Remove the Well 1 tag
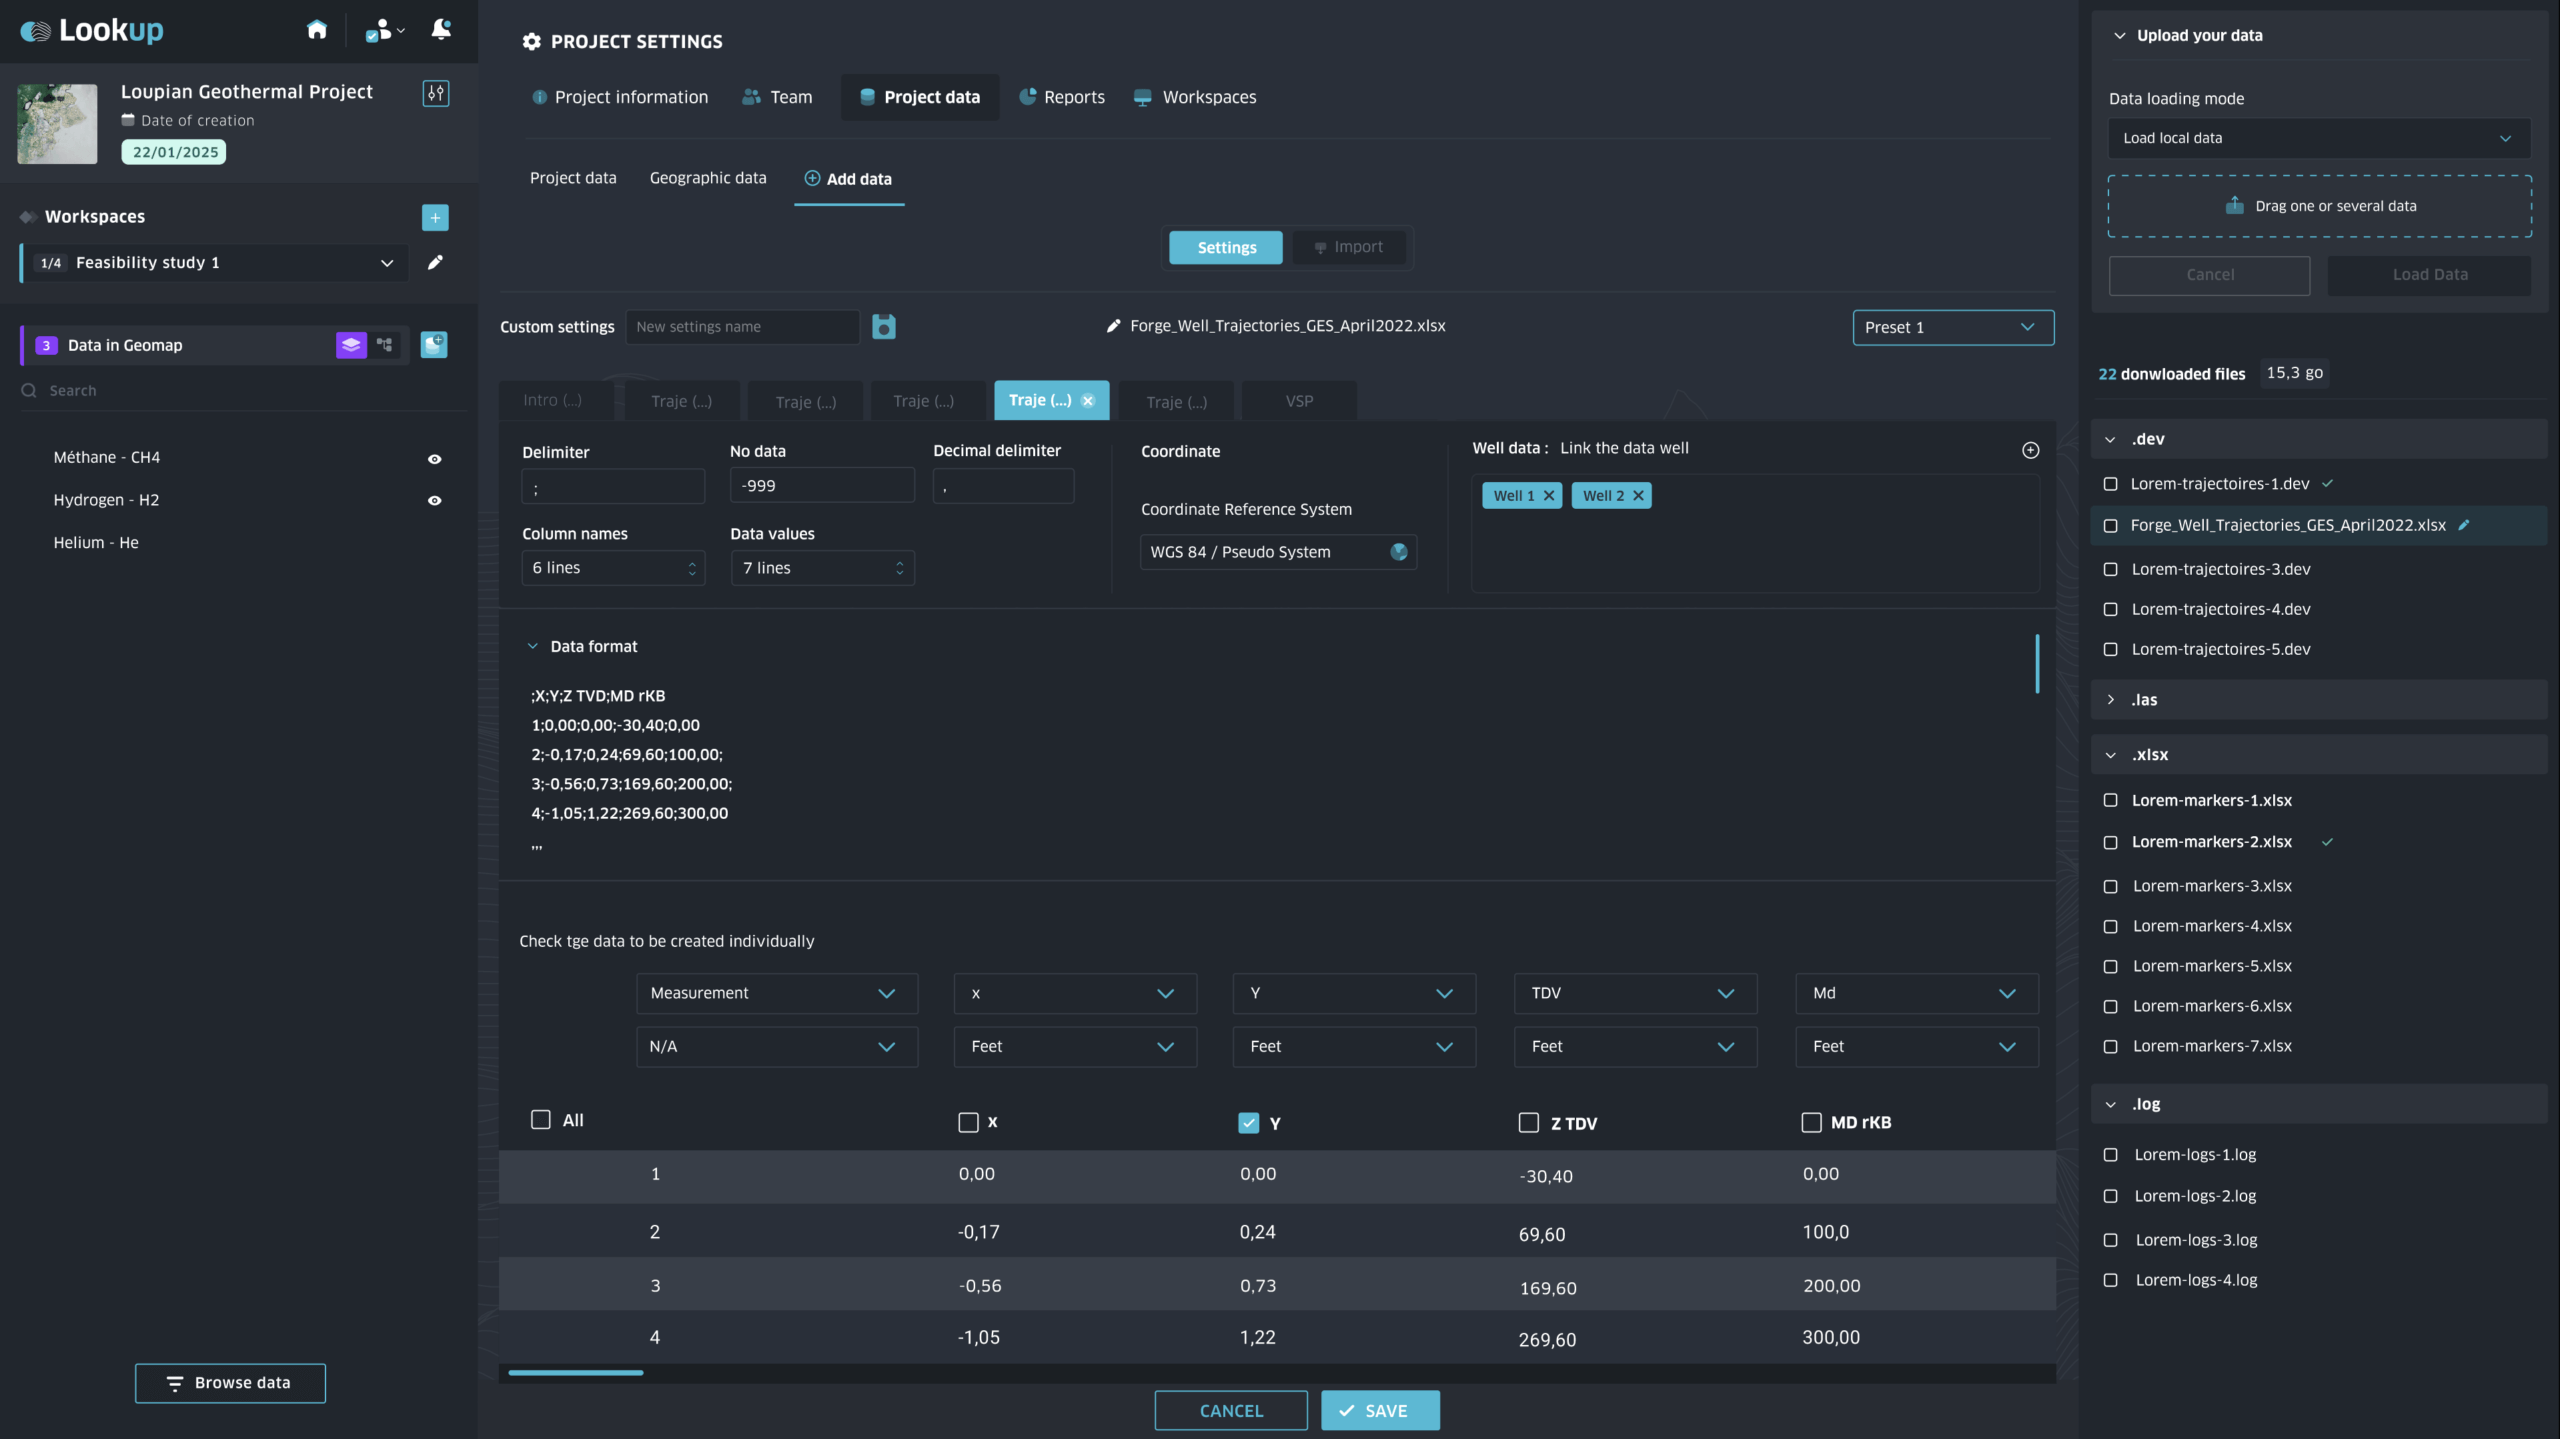Image resolution: width=2560 pixels, height=1439 pixels. click(x=1549, y=496)
